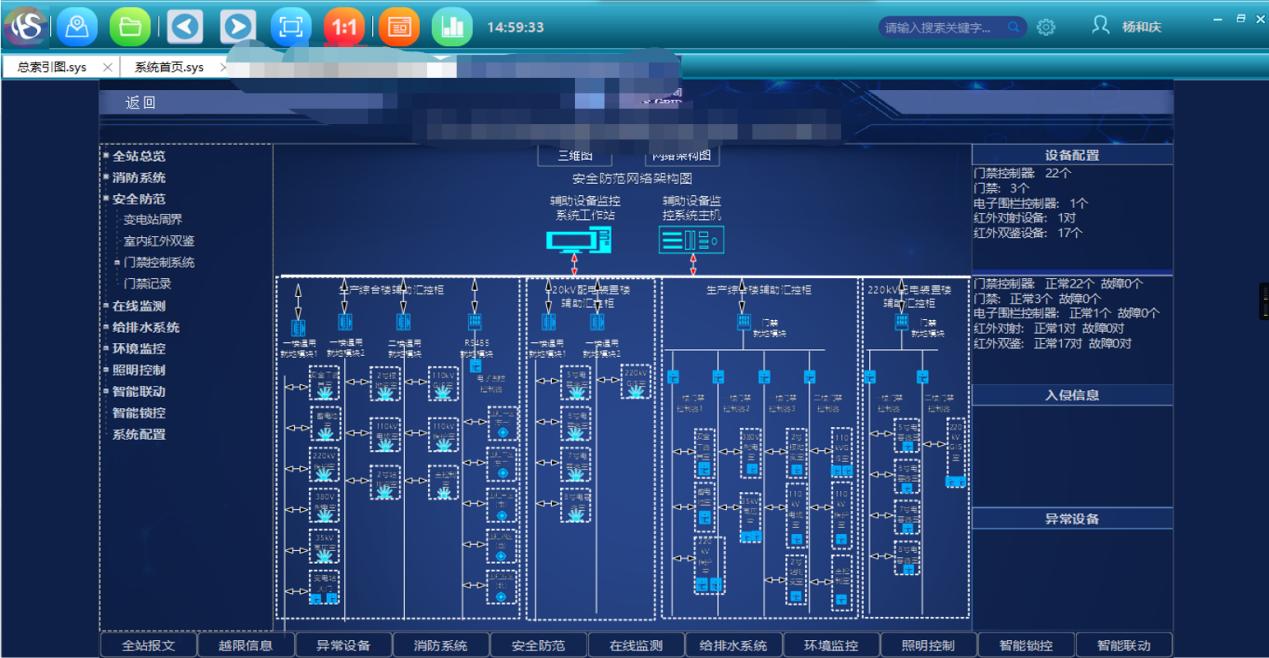Collapse the 安全防范 tree node
The height and width of the screenshot is (658, 1269).
tap(138, 199)
